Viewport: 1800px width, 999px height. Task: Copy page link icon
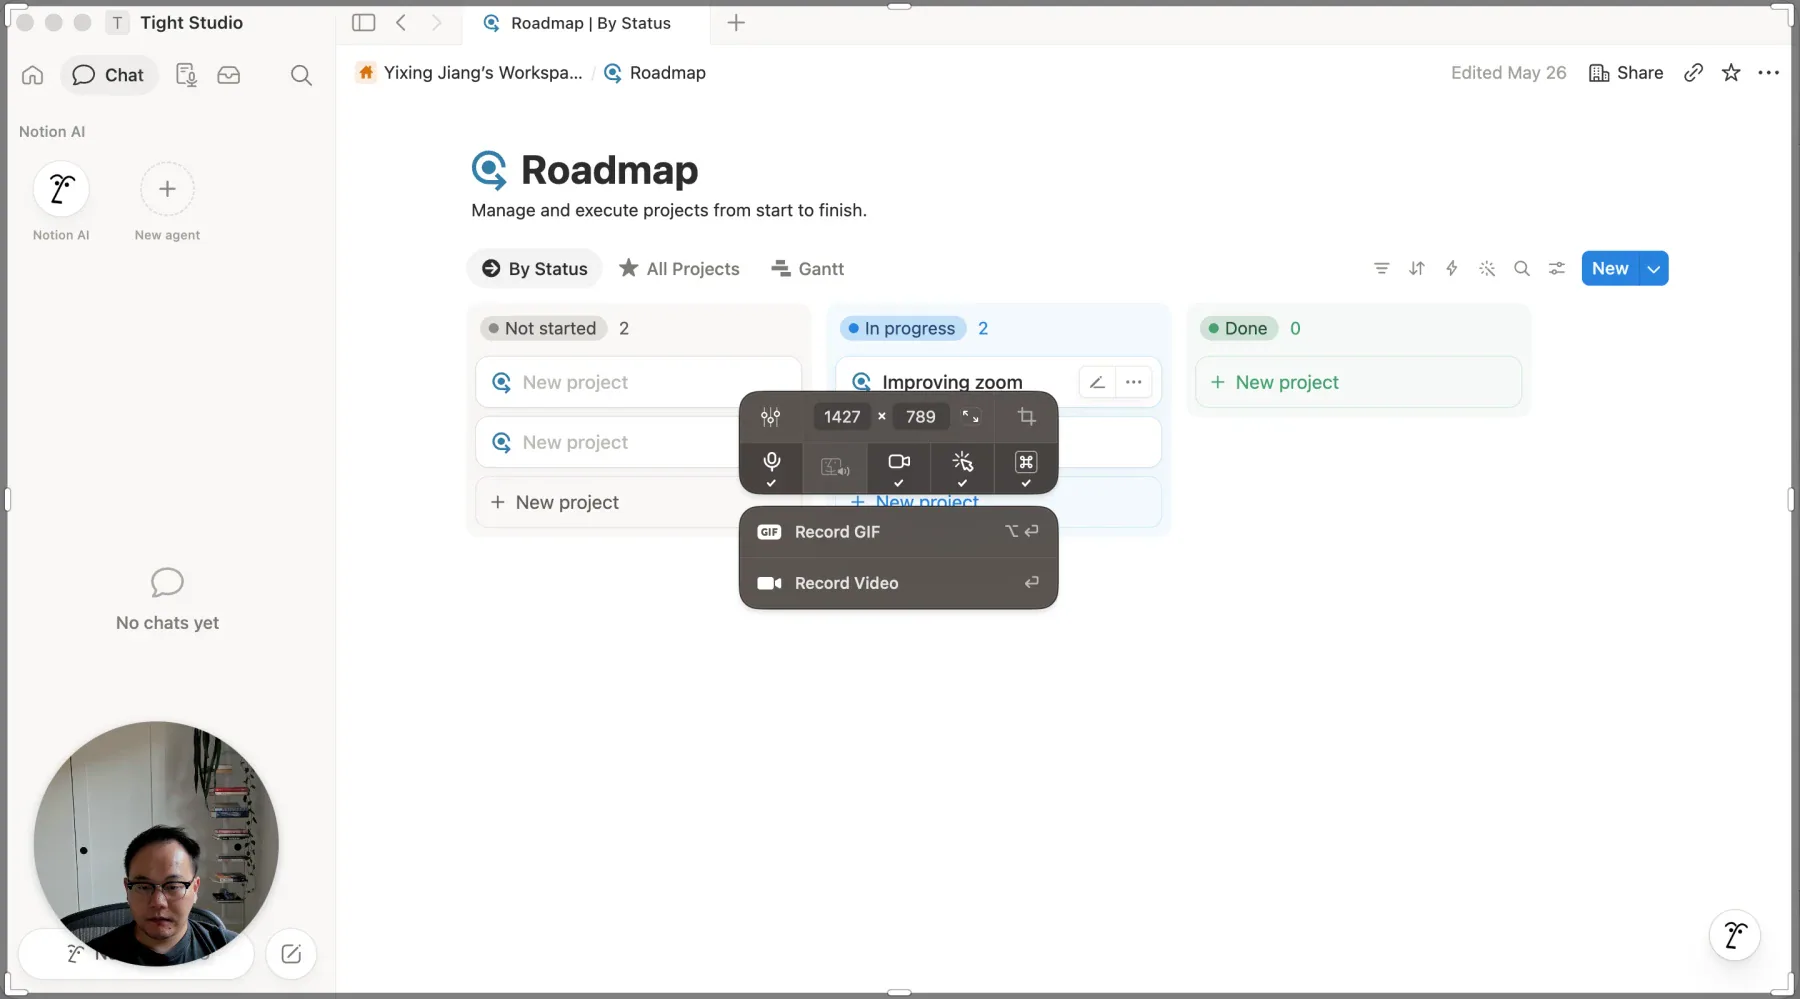(x=1693, y=72)
